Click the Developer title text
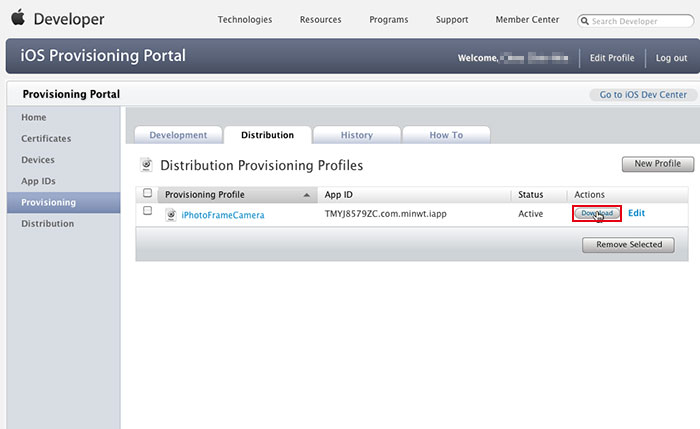 pyautogui.click(x=69, y=19)
